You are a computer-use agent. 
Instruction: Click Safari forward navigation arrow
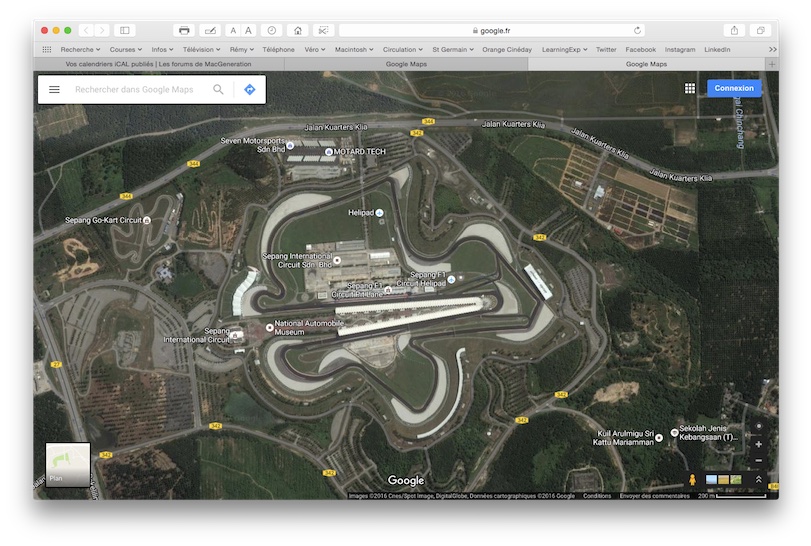(102, 31)
